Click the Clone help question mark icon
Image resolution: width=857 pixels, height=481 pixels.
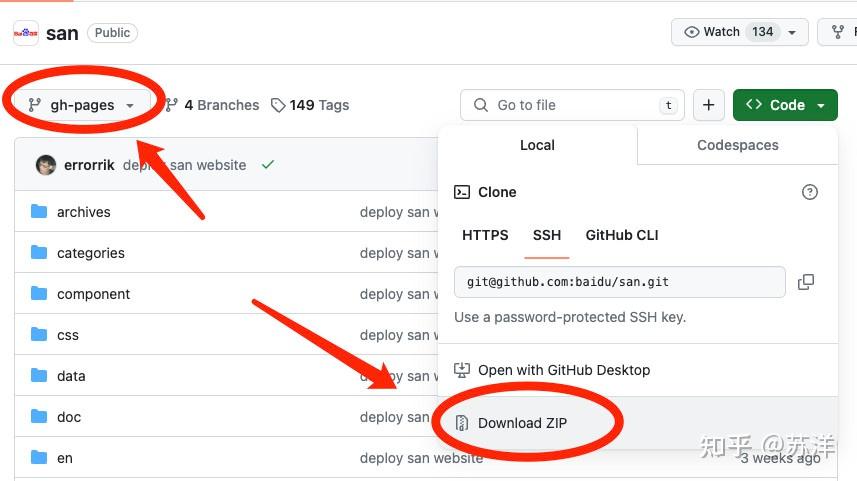click(x=809, y=192)
